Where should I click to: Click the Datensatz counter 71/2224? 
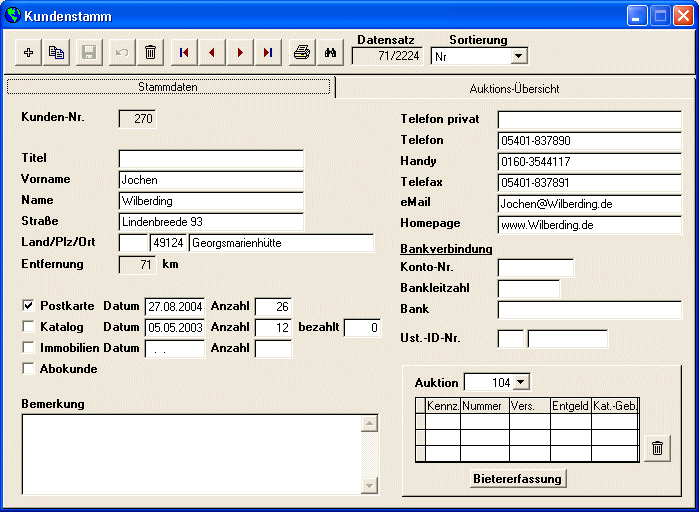tap(387, 56)
